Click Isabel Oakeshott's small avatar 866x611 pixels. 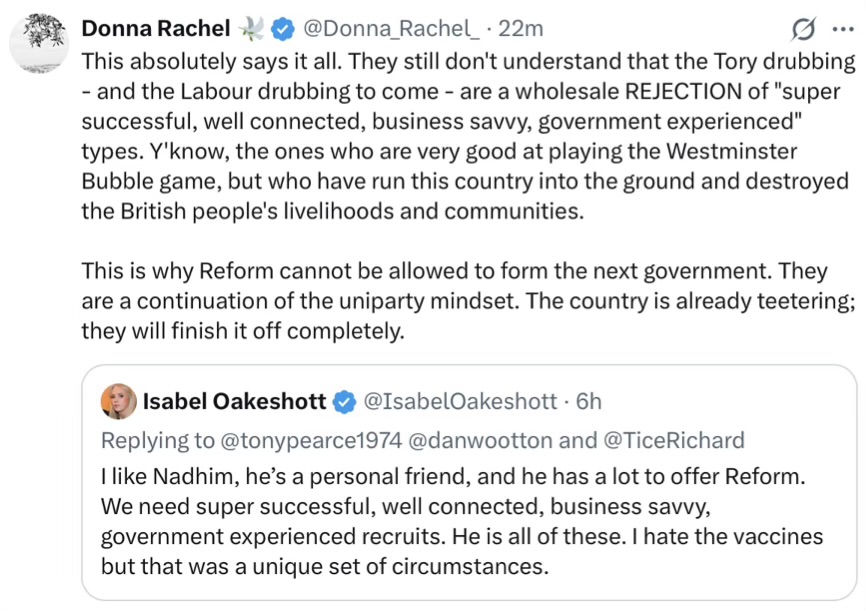(118, 401)
